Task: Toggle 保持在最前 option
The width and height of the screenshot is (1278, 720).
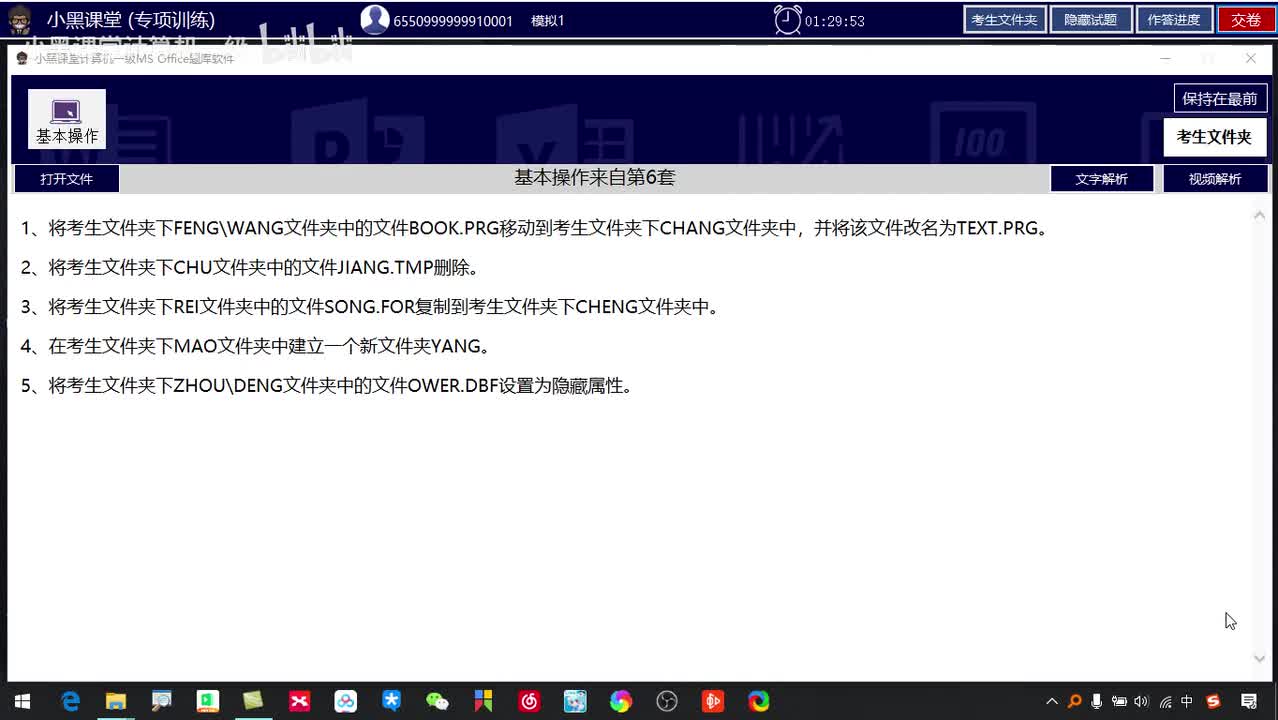Action: 1220,98
